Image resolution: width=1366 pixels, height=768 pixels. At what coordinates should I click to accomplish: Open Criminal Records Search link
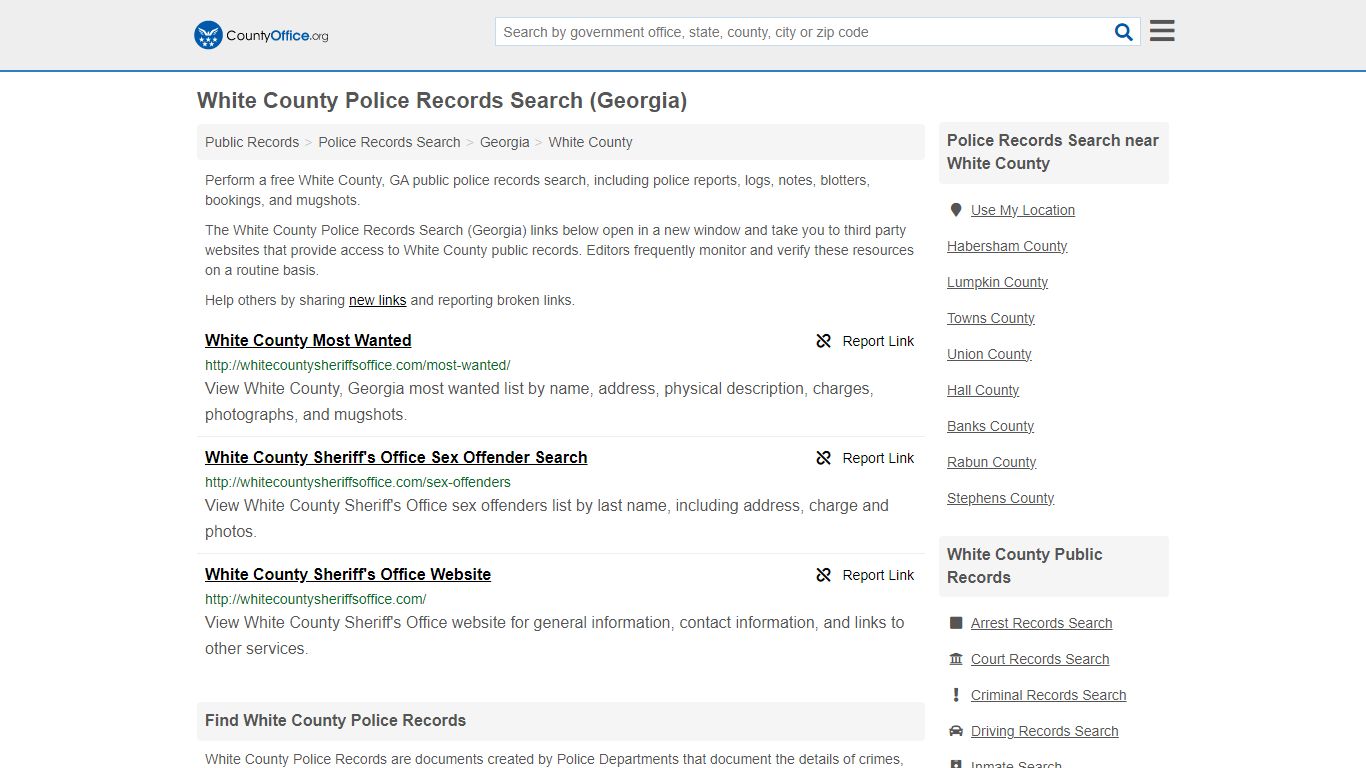[x=1048, y=695]
